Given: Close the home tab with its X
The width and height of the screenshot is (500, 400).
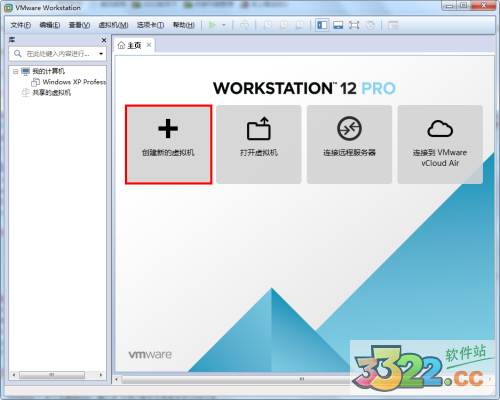Looking at the screenshot, I should pos(149,45).
